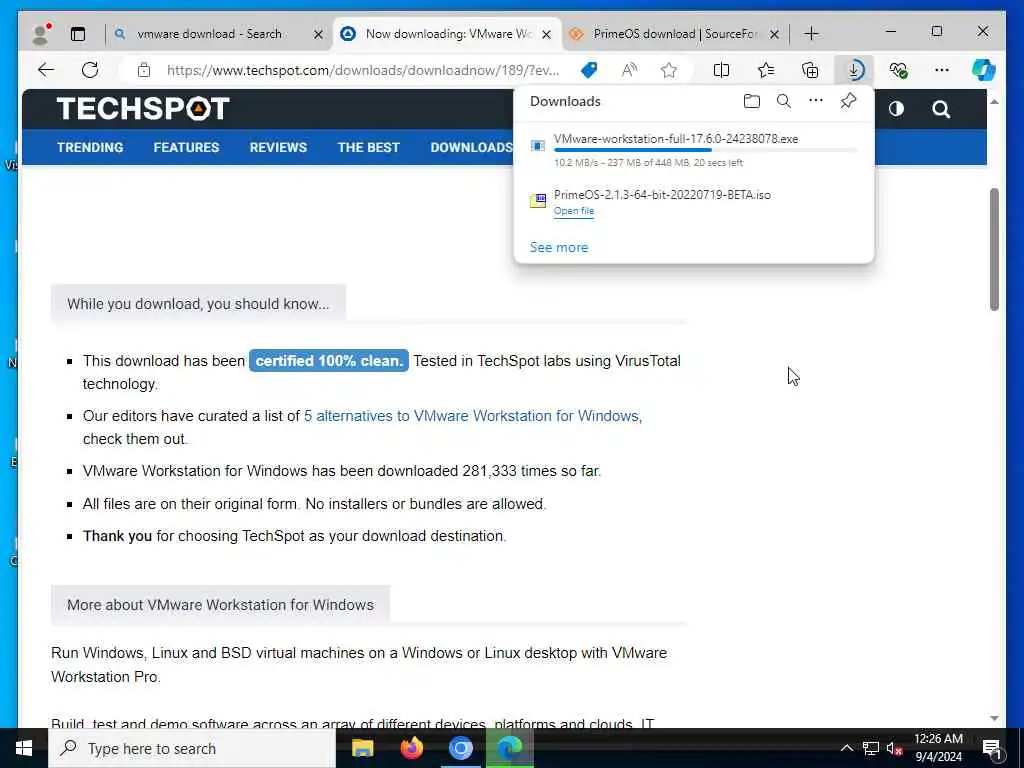Open downloads folder icon in Downloads panel
The width and height of the screenshot is (1024, 768).
point(752,101)
